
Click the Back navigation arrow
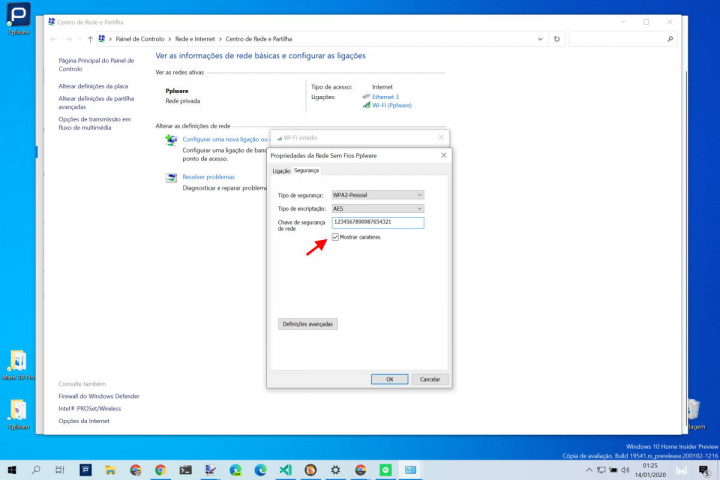53,39
